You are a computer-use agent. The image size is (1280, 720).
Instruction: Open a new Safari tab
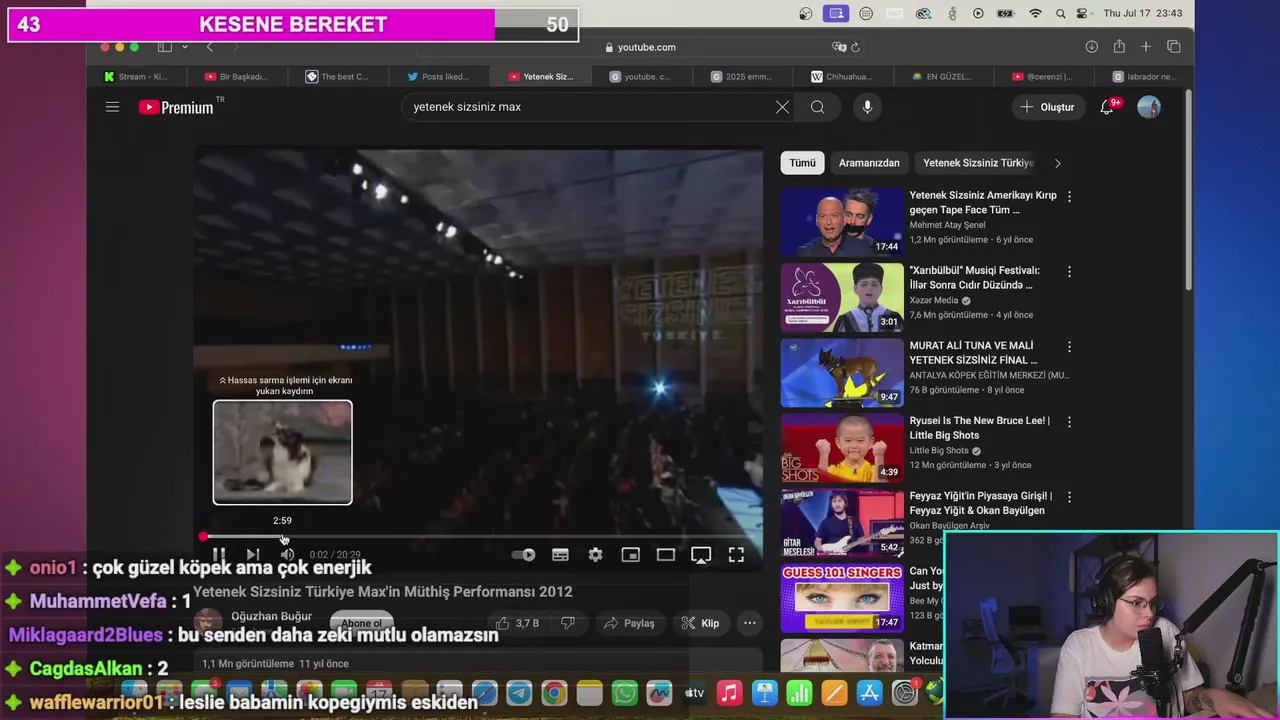pos(1146,47)
